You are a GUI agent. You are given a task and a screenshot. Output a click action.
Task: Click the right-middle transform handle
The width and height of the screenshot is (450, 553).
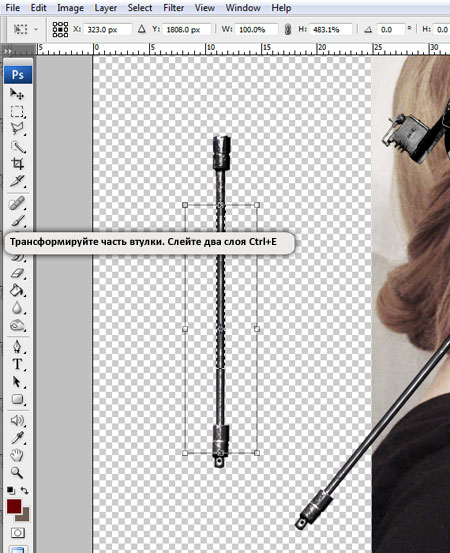pos(257,329)
